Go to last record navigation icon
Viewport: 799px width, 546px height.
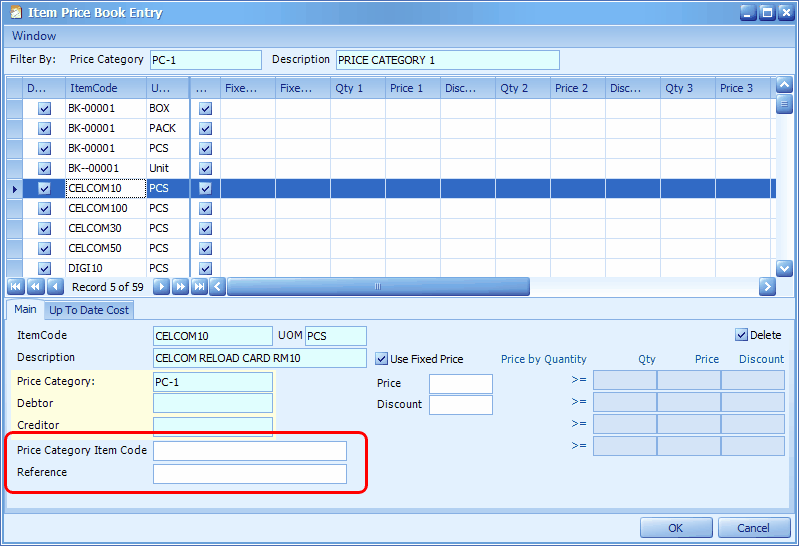click(199, 287)
